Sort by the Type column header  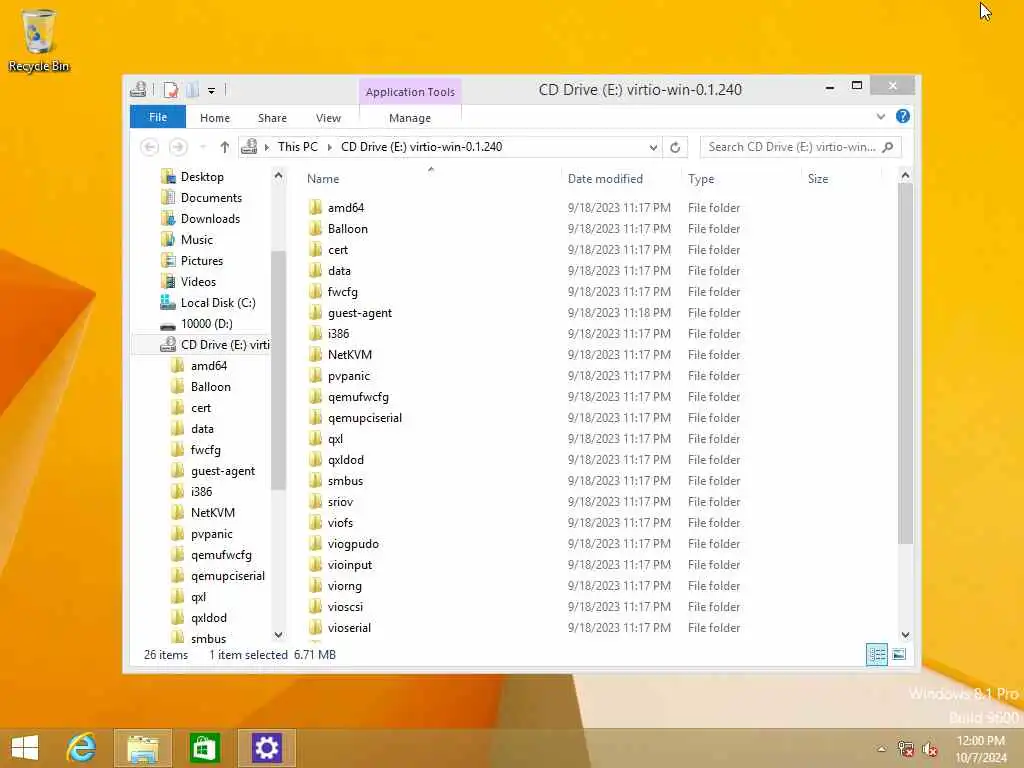pos(741,178)
